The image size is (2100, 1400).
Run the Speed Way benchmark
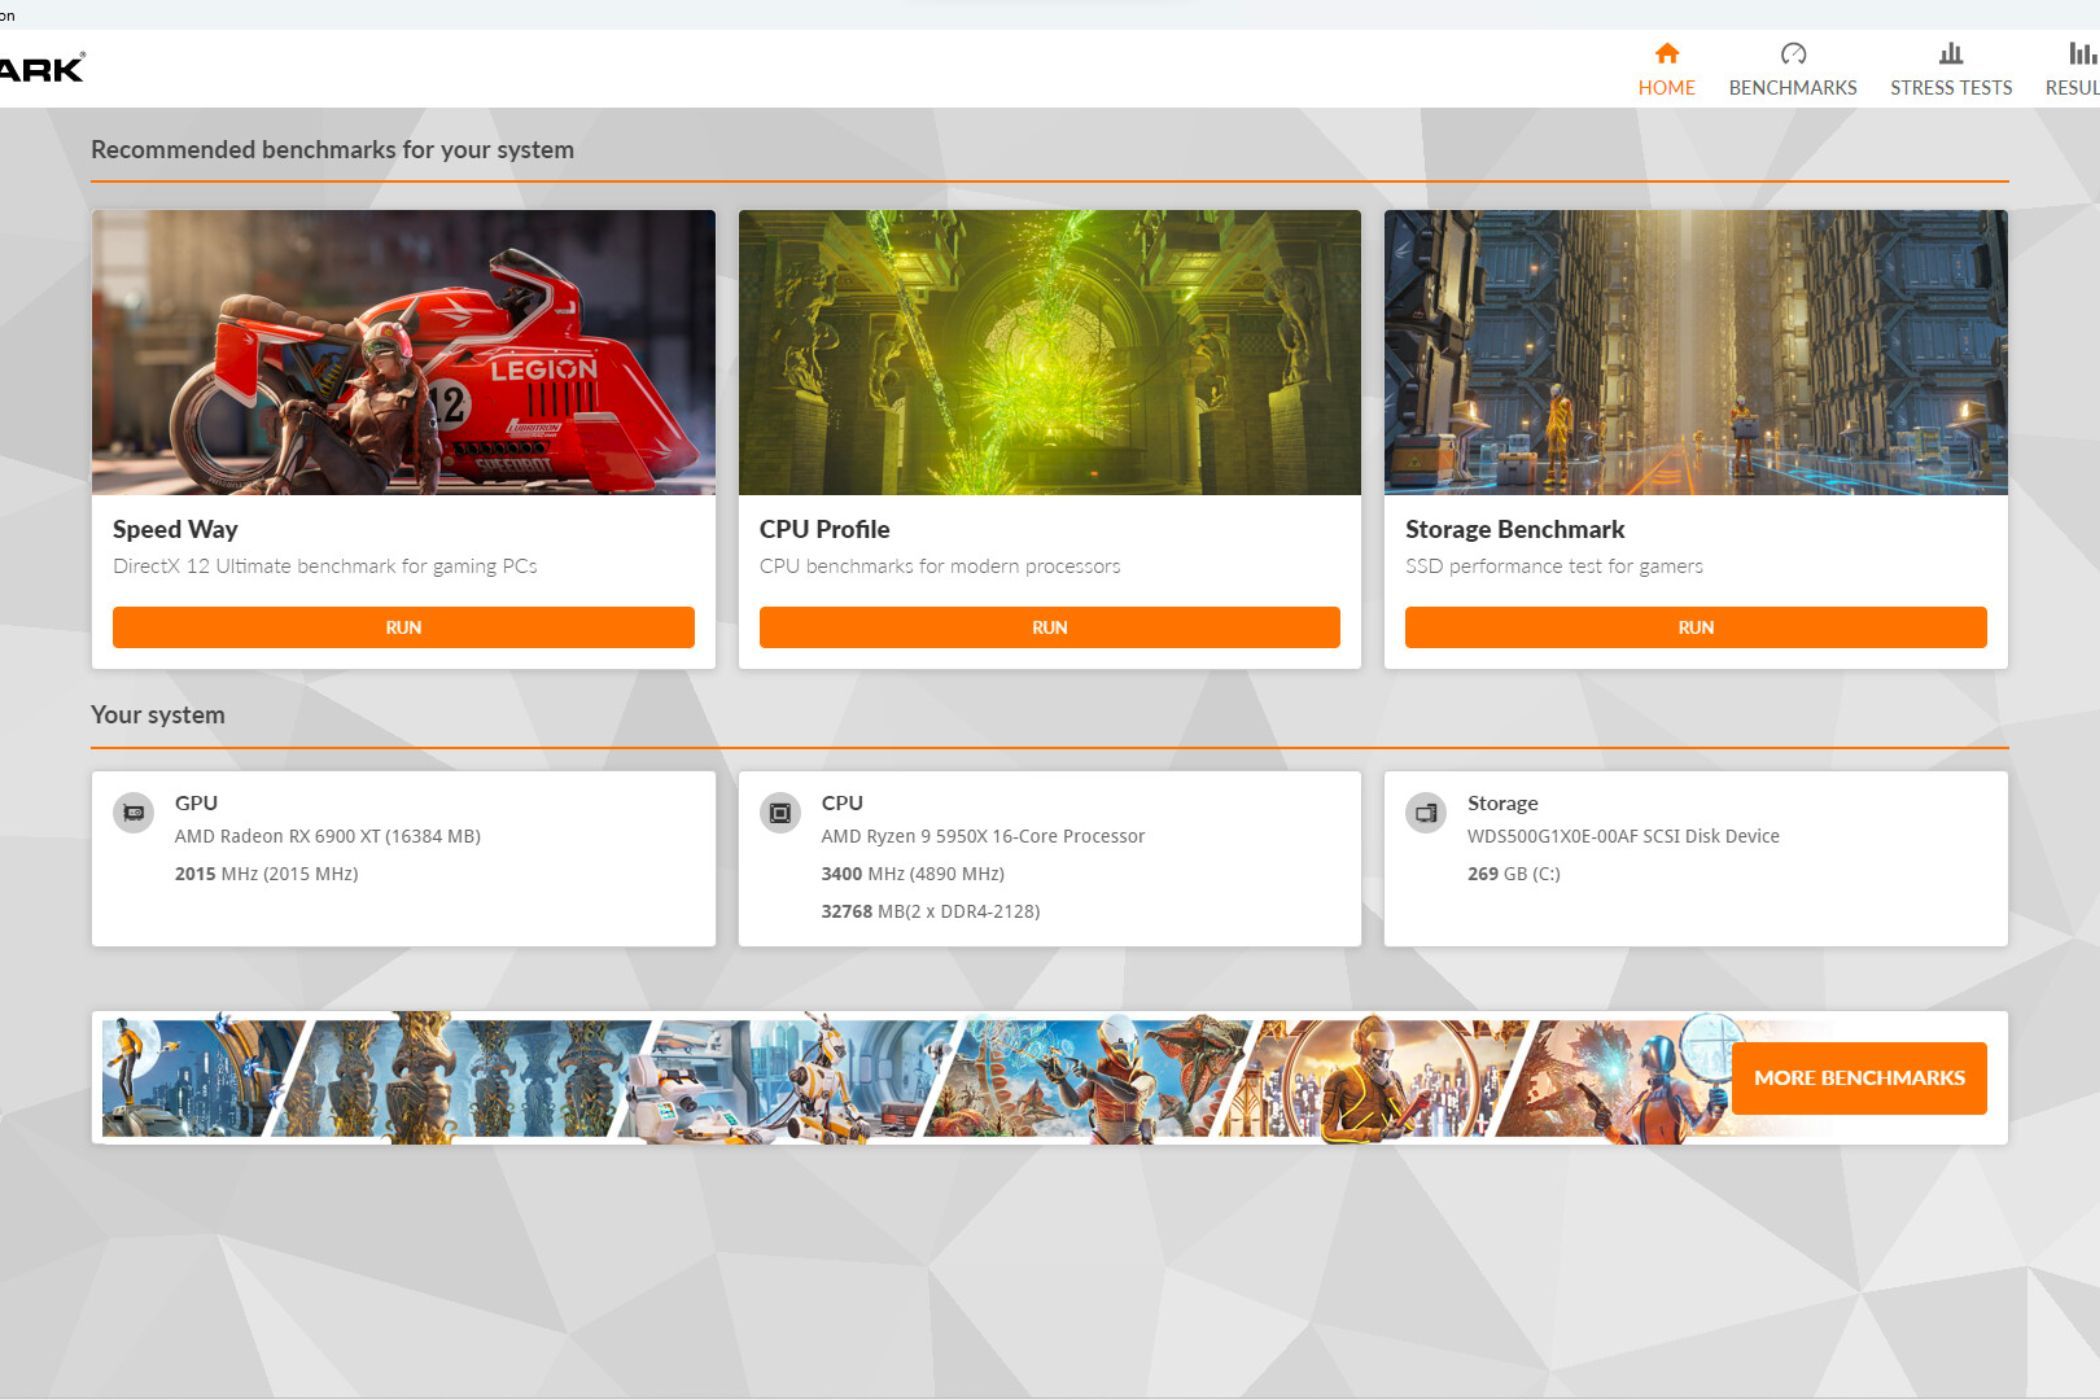(403, 627)
